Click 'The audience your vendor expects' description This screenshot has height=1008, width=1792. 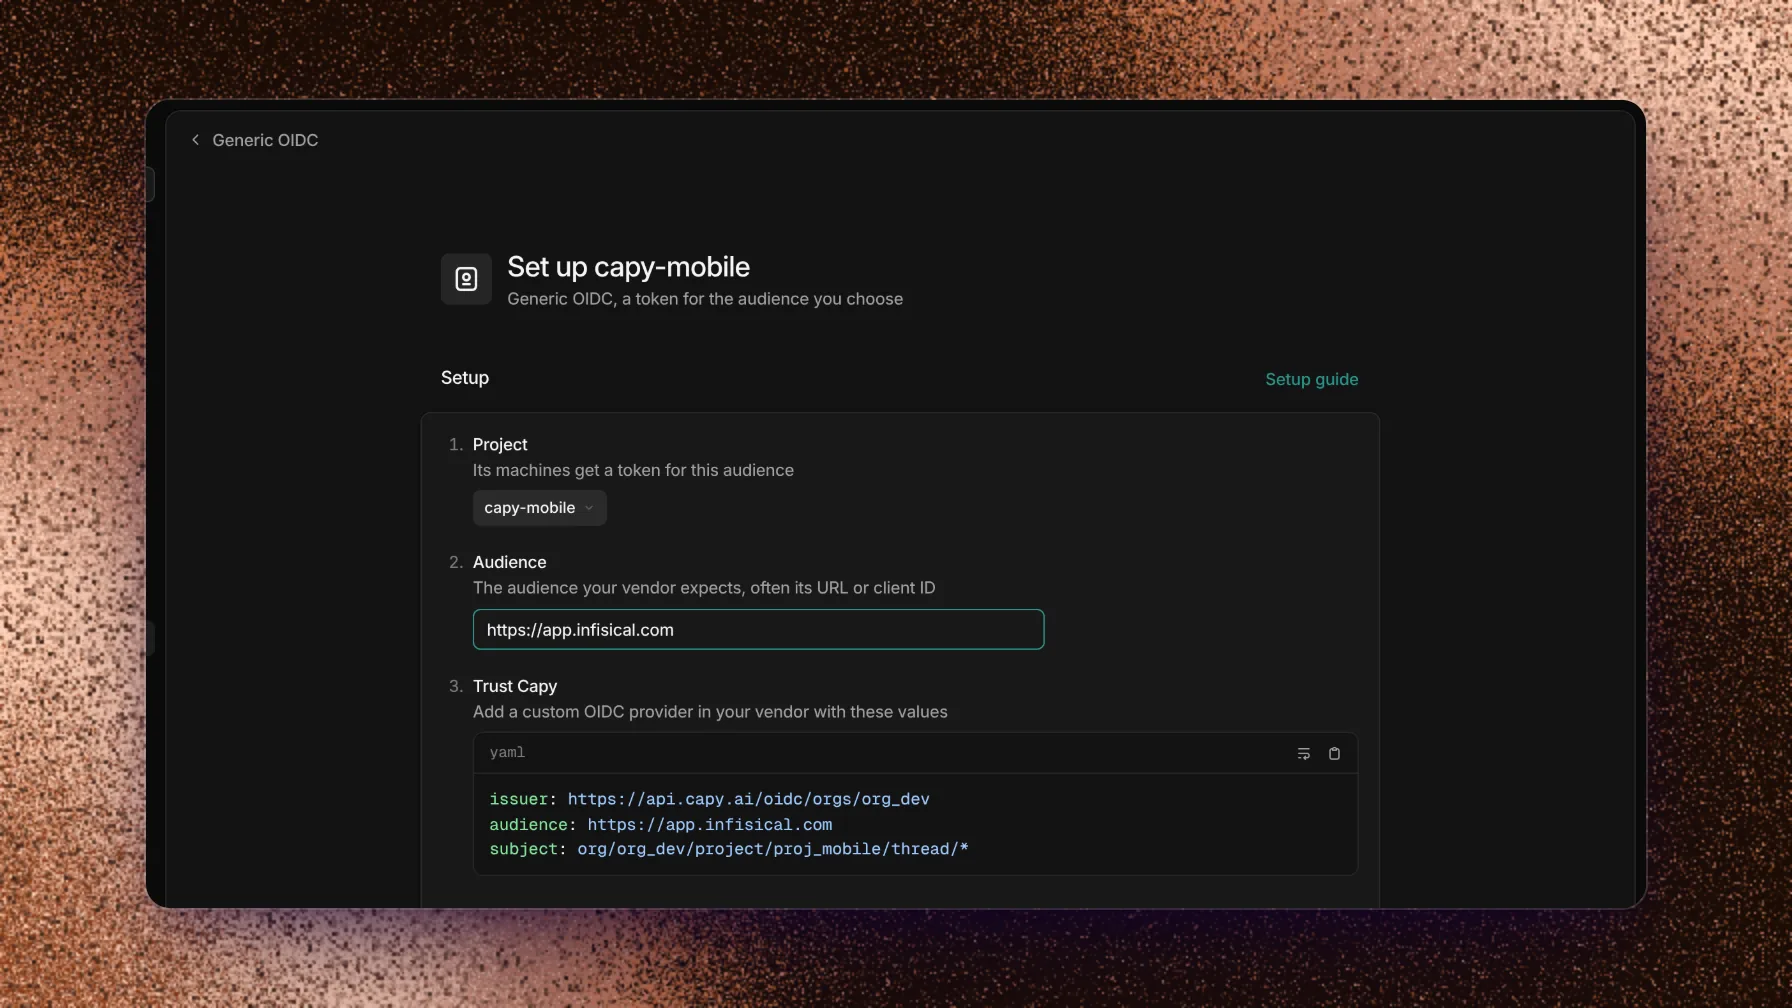(704, 588)
